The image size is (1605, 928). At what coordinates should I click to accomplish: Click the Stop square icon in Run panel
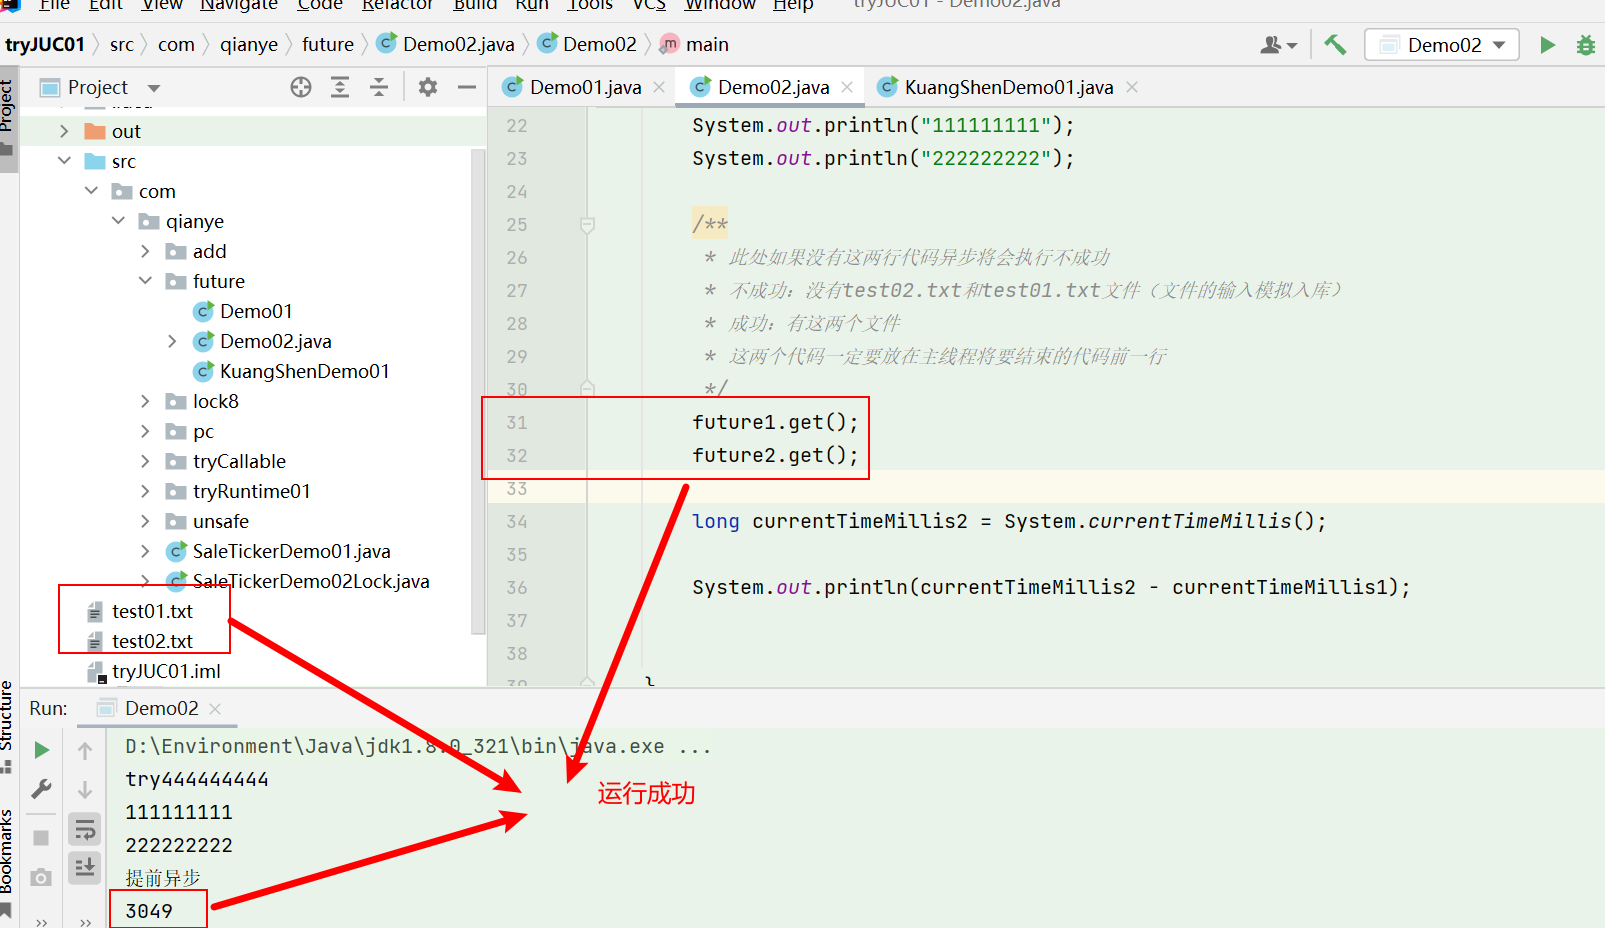[x=40, y=837]
